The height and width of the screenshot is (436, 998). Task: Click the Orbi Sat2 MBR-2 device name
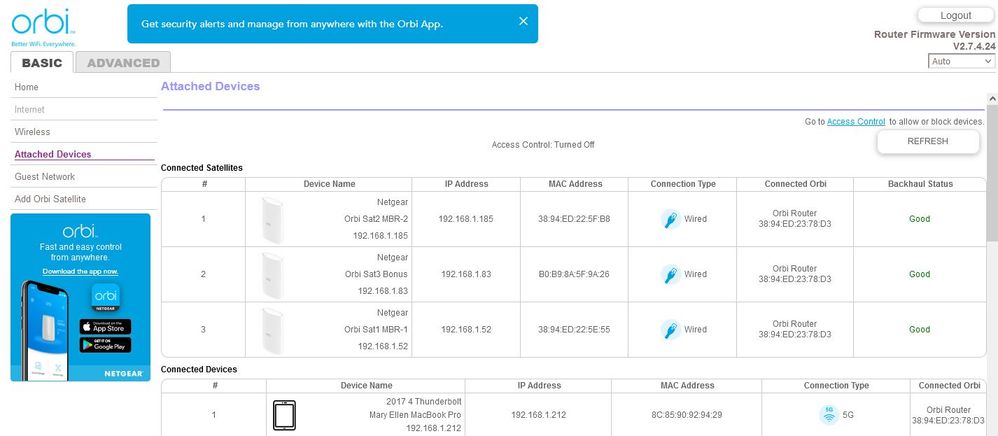tap(376, 219)
